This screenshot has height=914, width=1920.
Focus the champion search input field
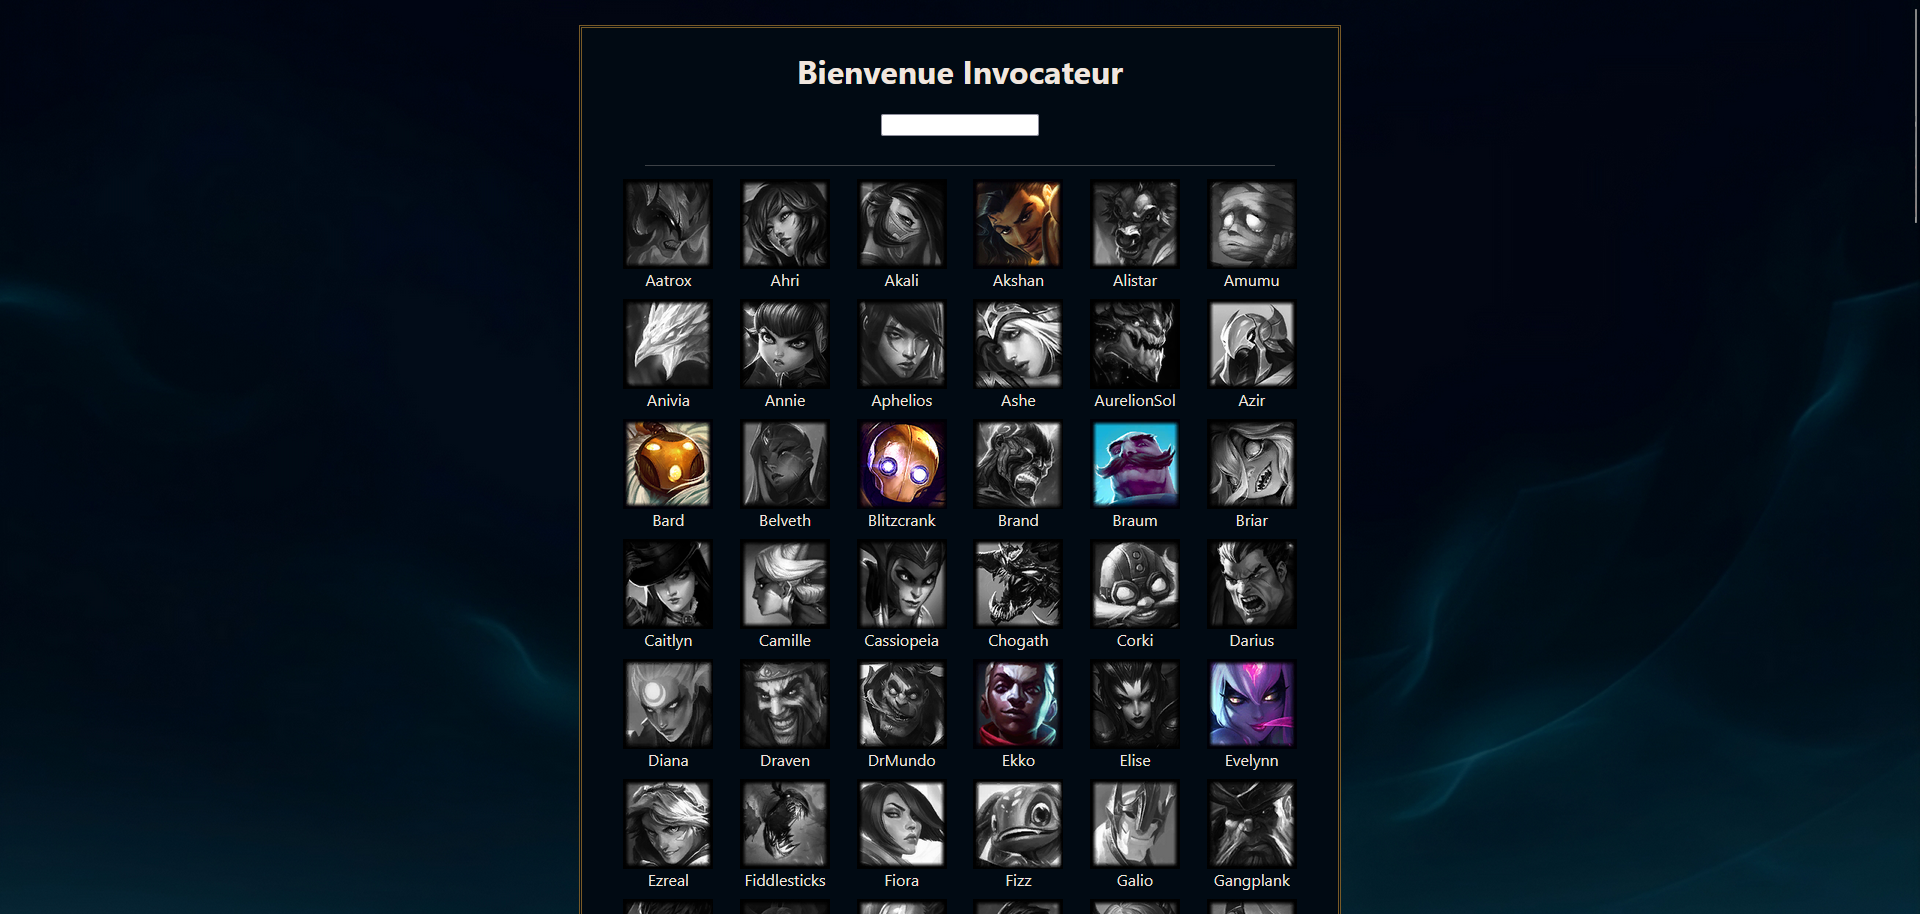(x=960, y=125)
